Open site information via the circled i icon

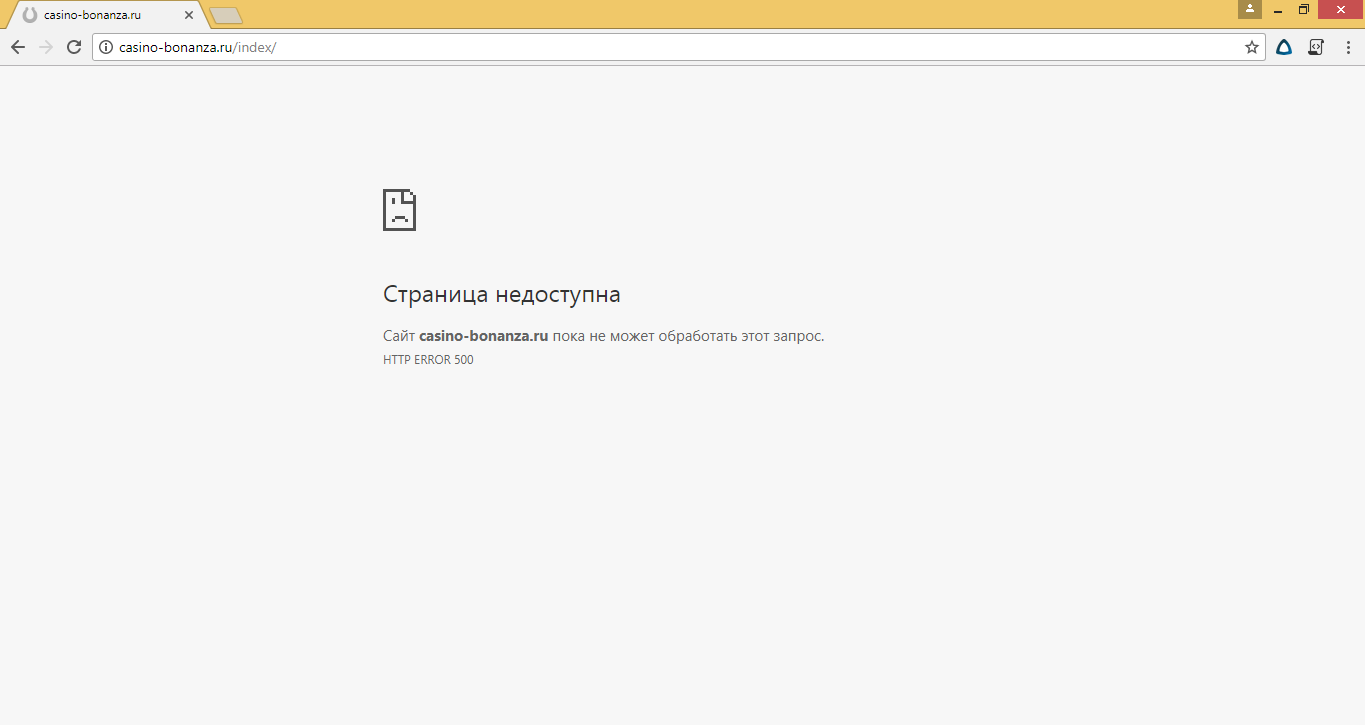point(106,47)
